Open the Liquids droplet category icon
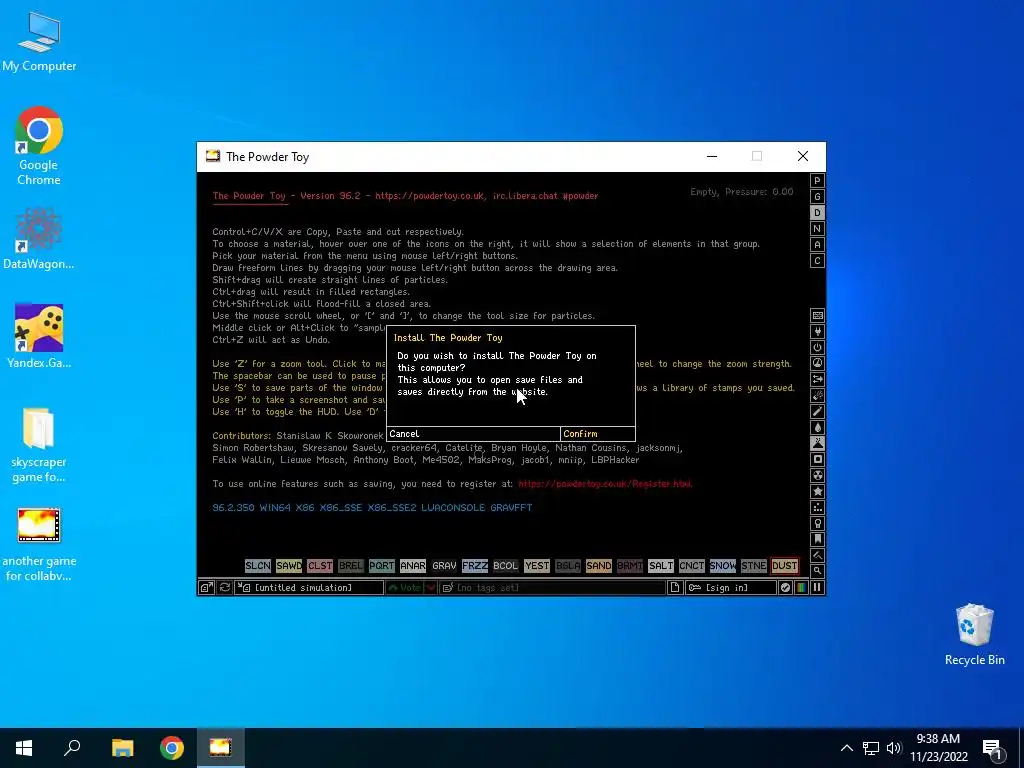The width and height of the screenshot is (1024, 768). pyautogui.click(x=818, y=427)
